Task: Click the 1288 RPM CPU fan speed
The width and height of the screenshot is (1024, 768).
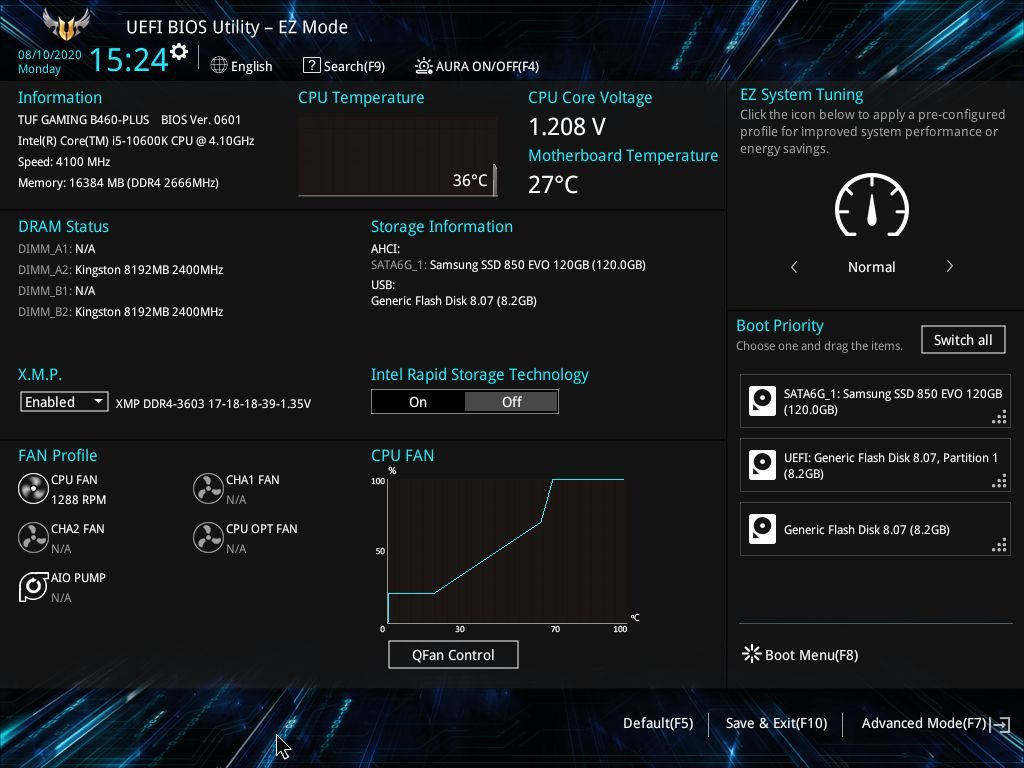Action: click(78, 500)
